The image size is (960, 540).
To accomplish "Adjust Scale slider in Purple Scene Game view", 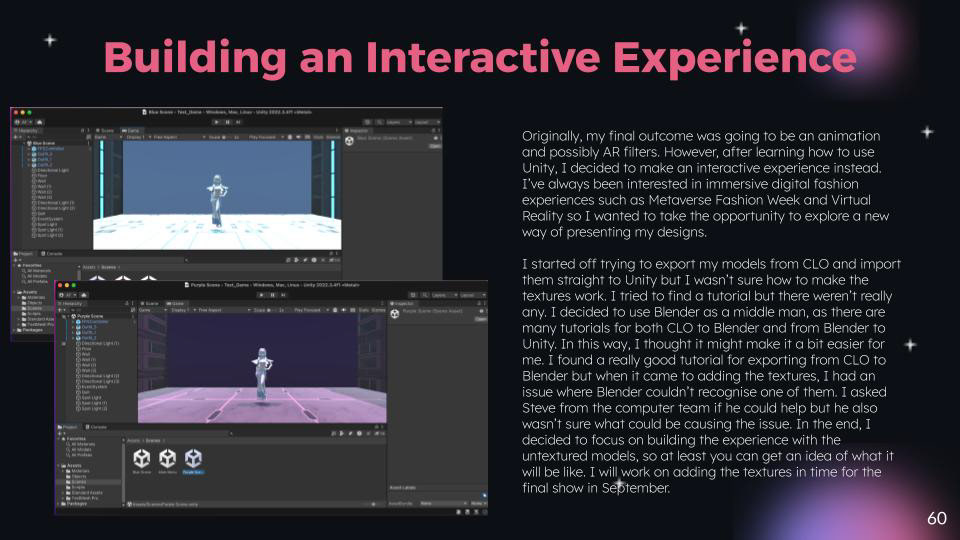I will pyautogui.click(x=271, y=310).
